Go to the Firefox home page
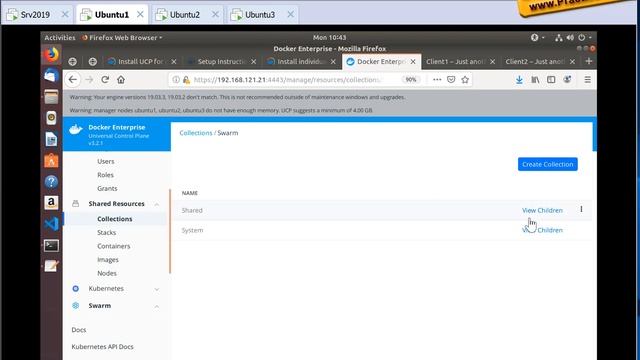640x360 pixels. pyautogui.click(x=121, y=80)
